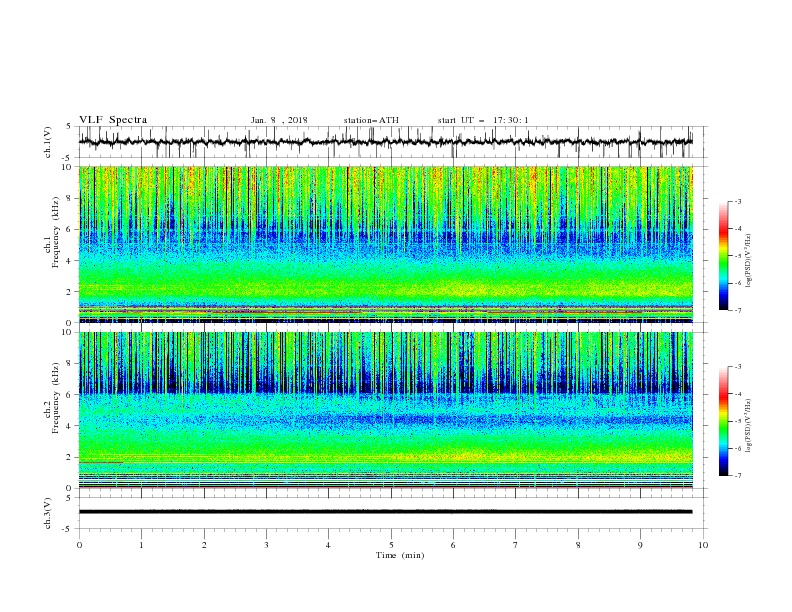Screen dimensions: 792x612
Task: Click the "-3" label on ch.1 colorbar
Action: point(738,201)
